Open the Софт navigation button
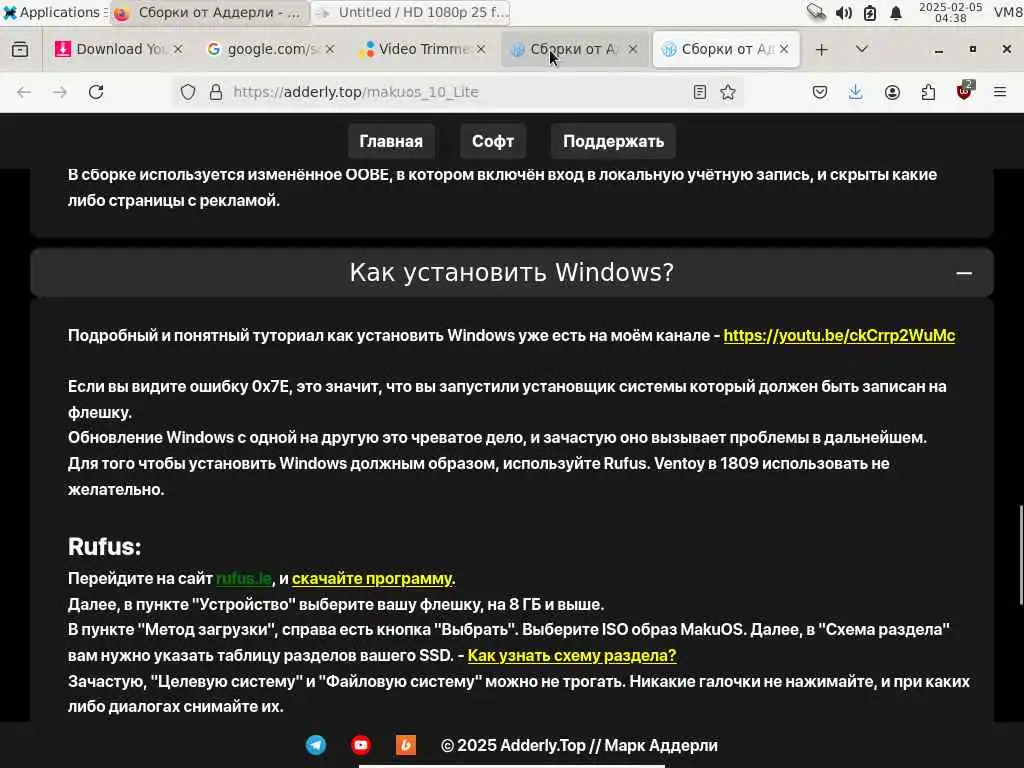 493,141
